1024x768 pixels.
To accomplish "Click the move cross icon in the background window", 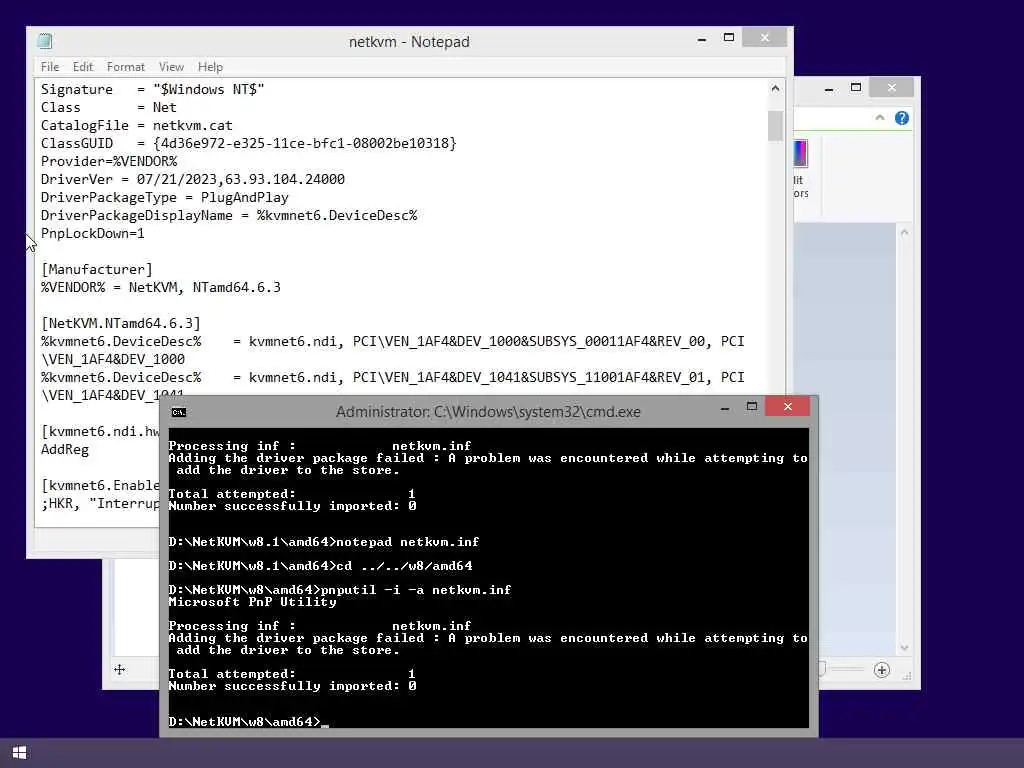I will (120, 669).
